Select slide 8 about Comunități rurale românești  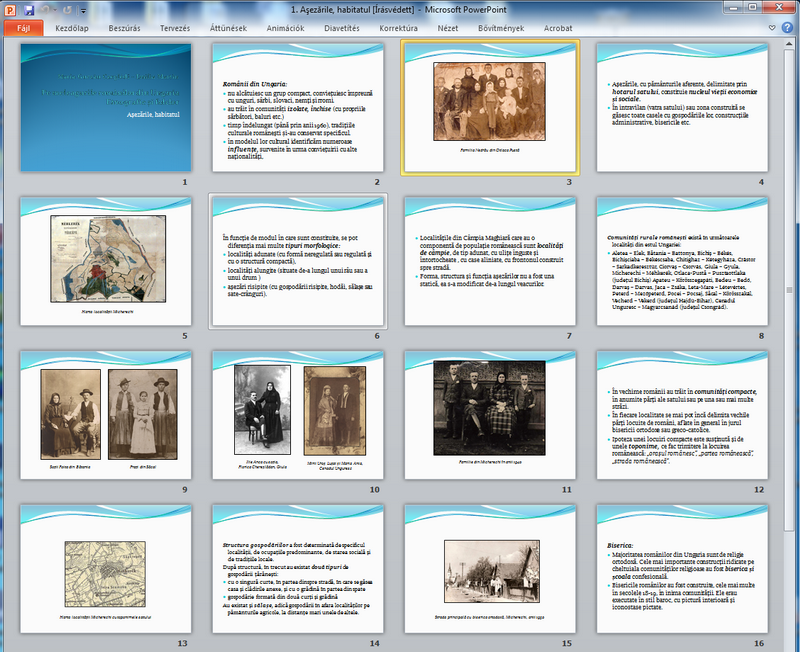[681, 261]
